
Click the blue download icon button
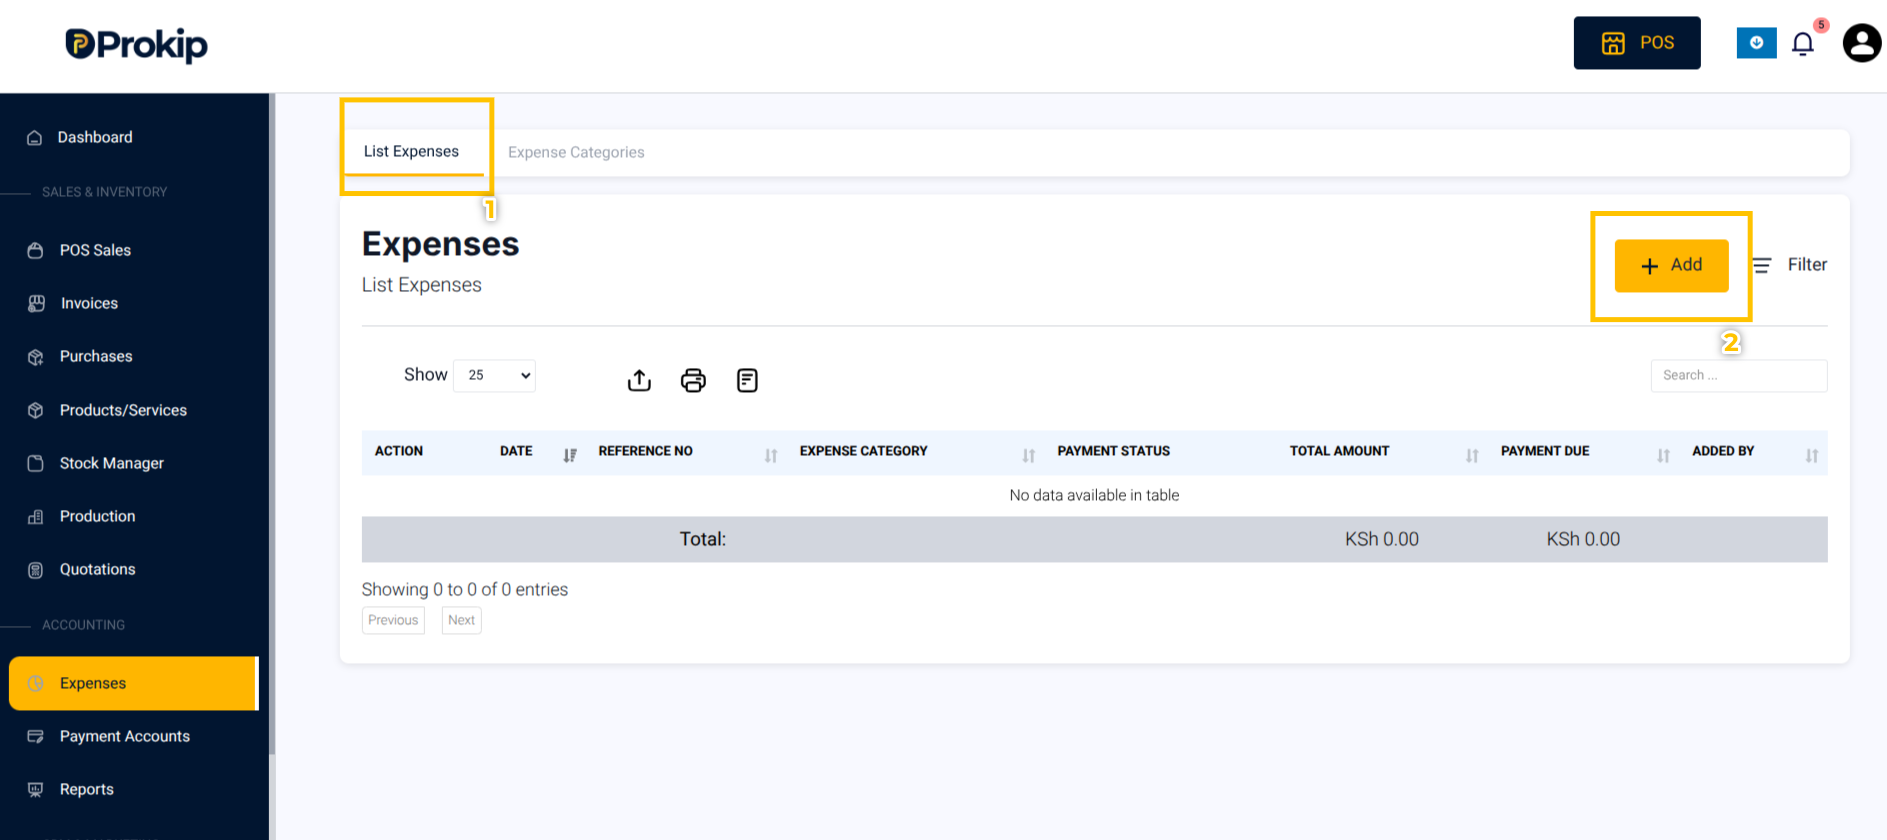click(x=1756, y=43)
